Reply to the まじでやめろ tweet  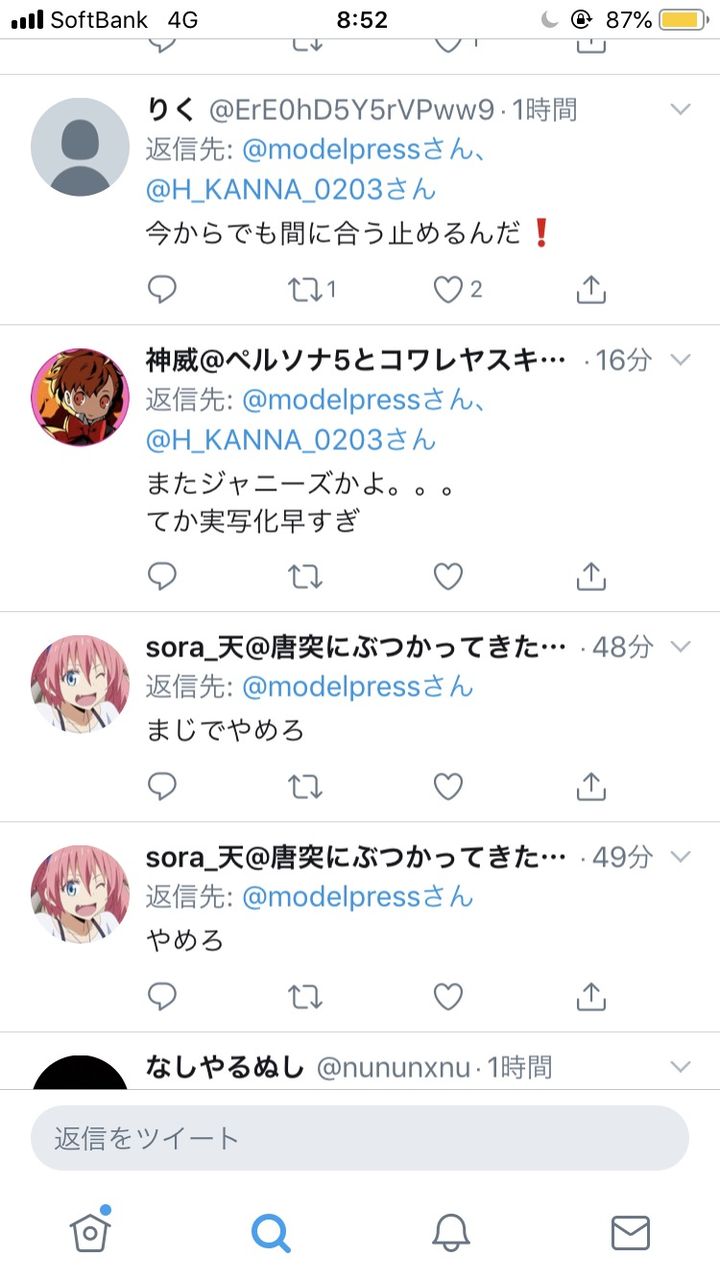point(162,786)
